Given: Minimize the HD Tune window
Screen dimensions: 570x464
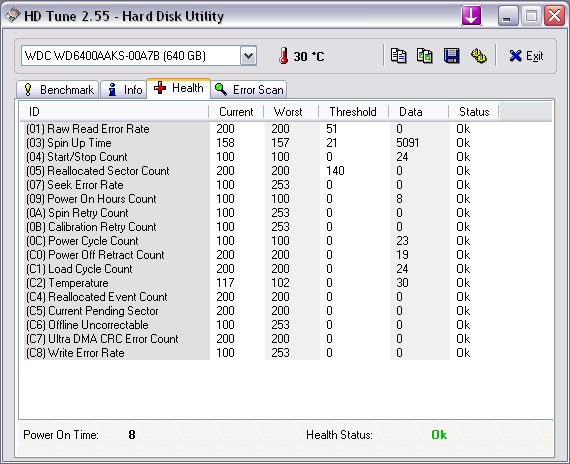Looking at the screenshot, I should 508,16.
